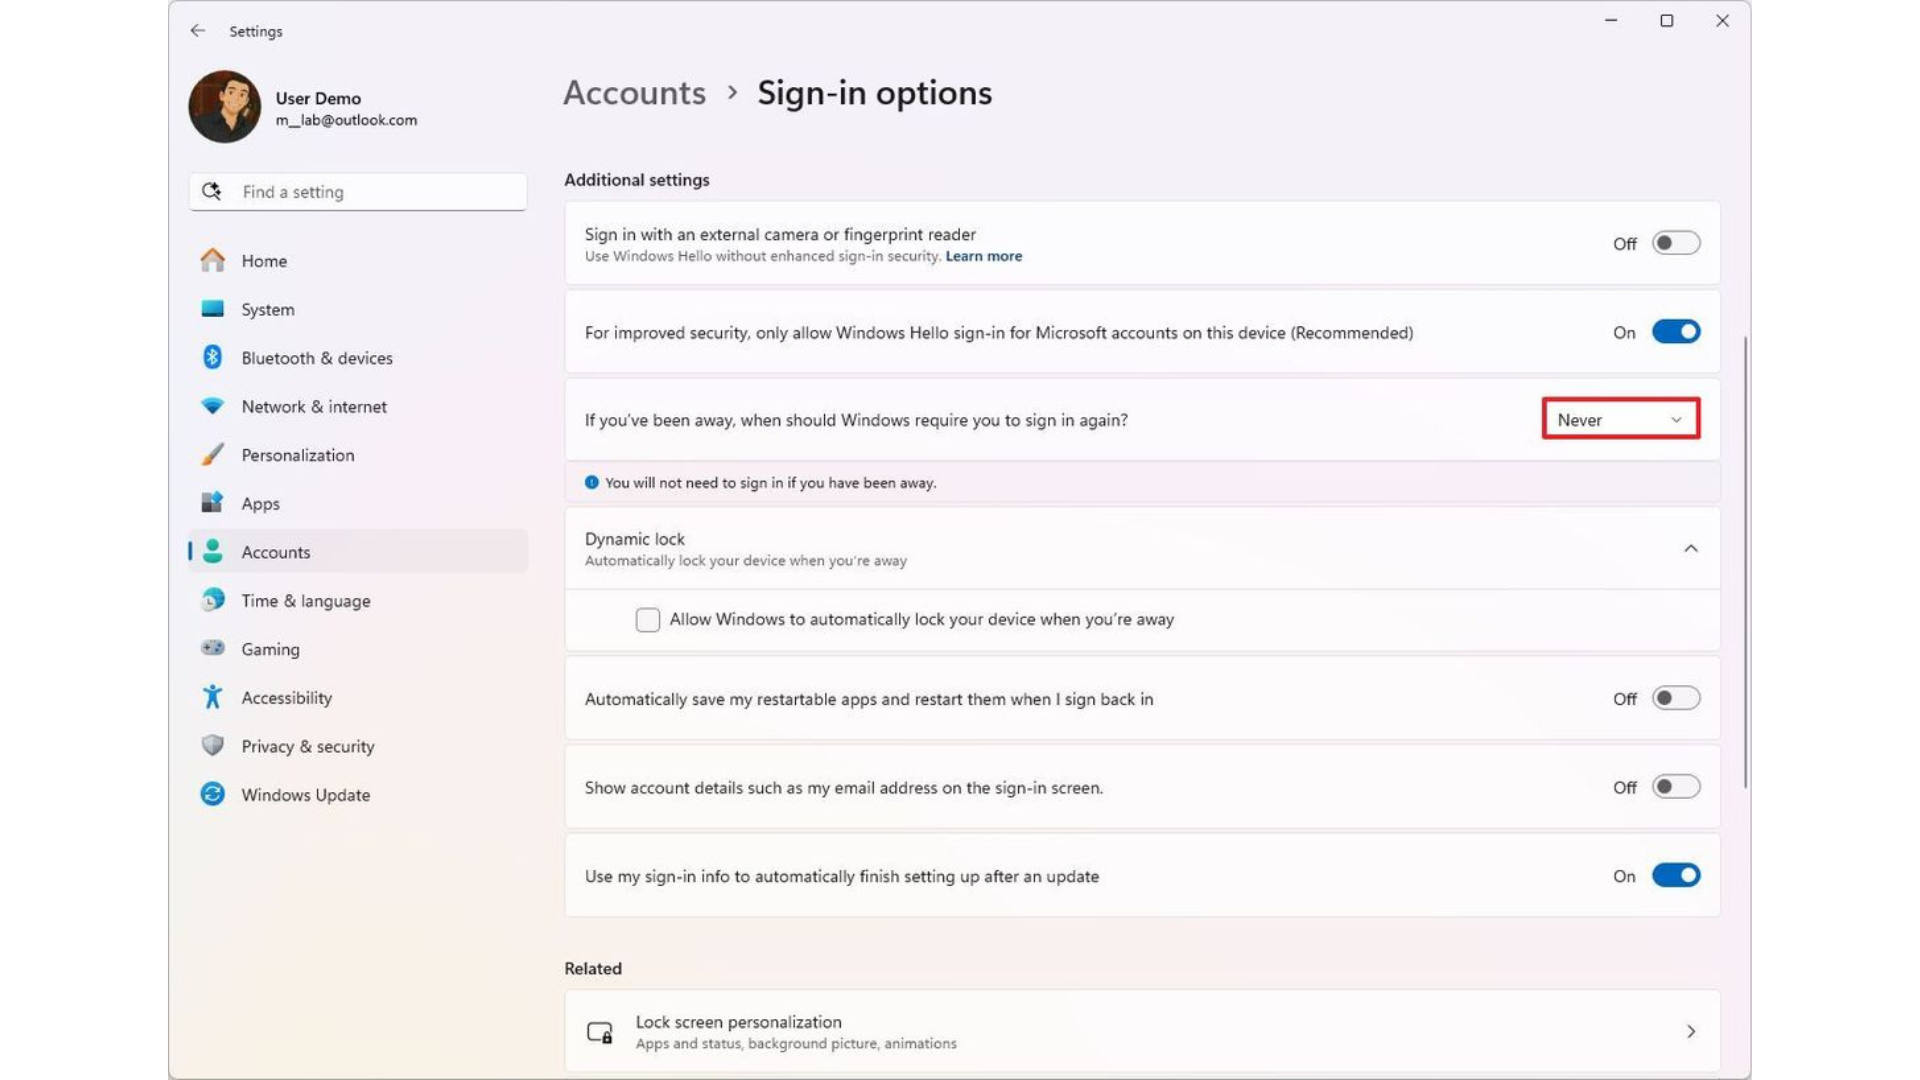Click the Network & internet icon
Image resolution: width=1920 pixels, height=1080 pixels.
(212, 406)
